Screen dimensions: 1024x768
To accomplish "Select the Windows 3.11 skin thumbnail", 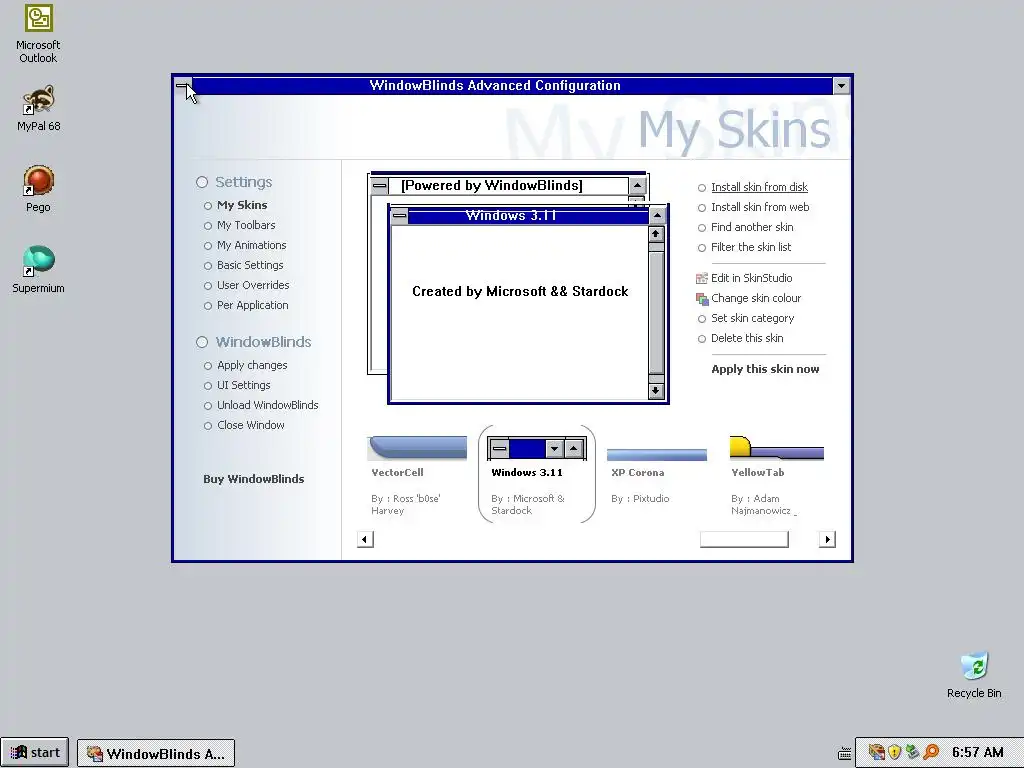I will [537, 448].
